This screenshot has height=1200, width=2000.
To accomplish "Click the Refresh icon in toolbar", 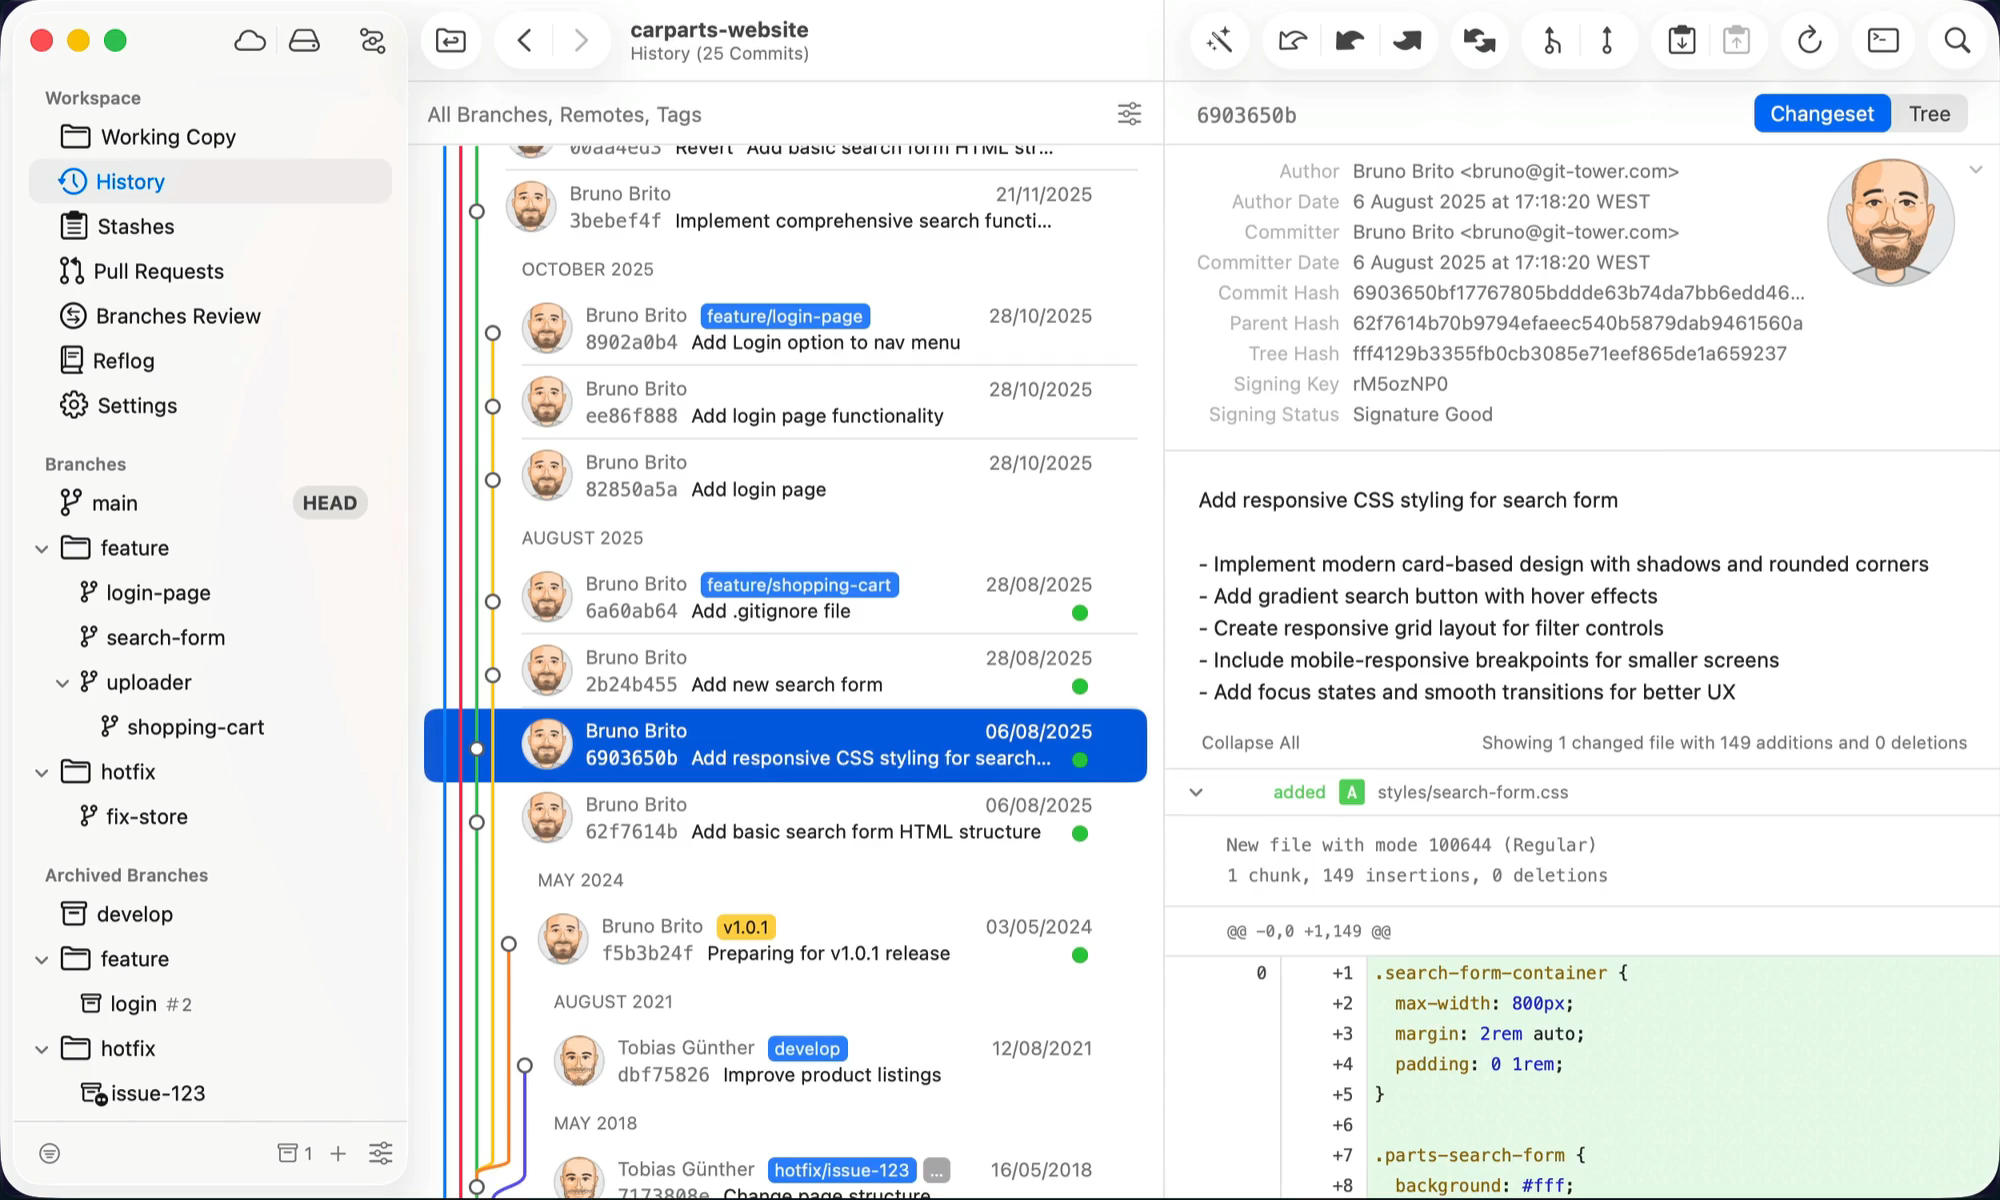I will click(1809, 41).
